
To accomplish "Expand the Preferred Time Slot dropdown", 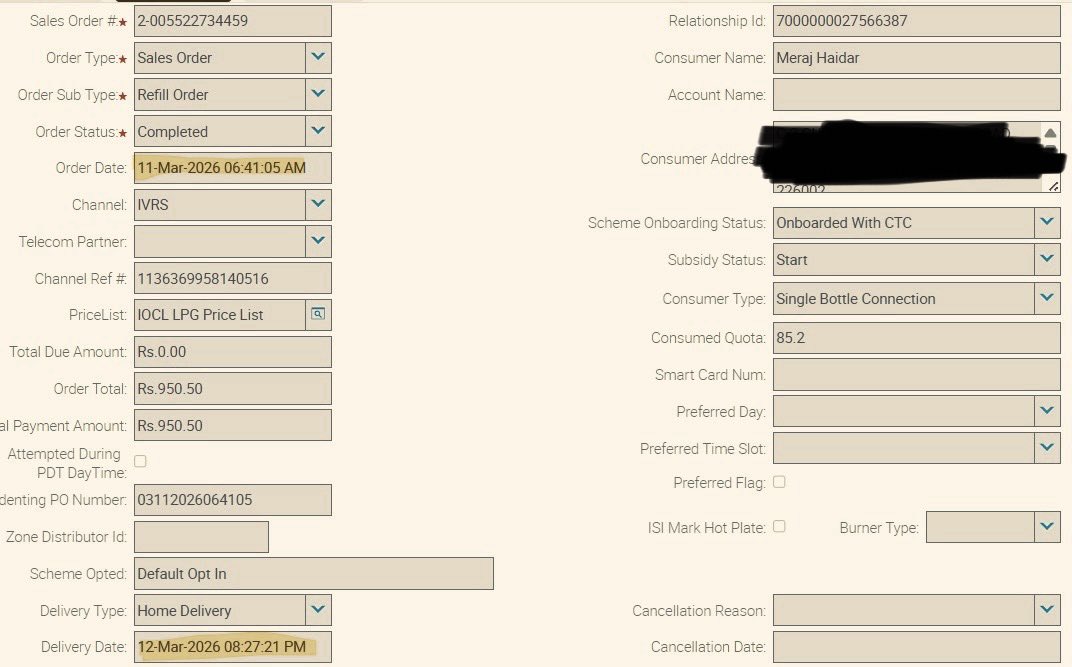I will pos(1047,448).
